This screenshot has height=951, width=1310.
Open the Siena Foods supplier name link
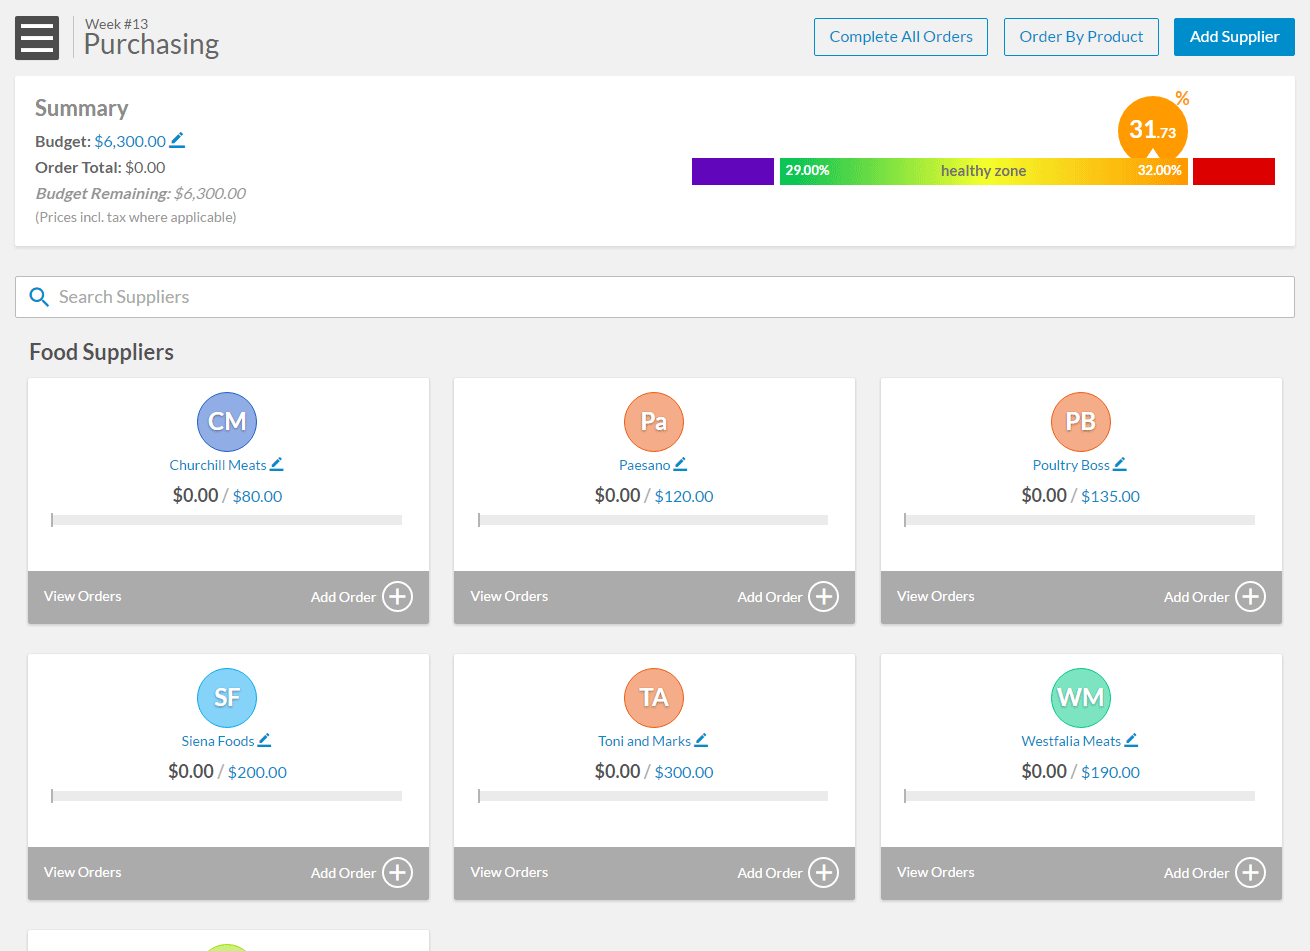tap(218, 741)
